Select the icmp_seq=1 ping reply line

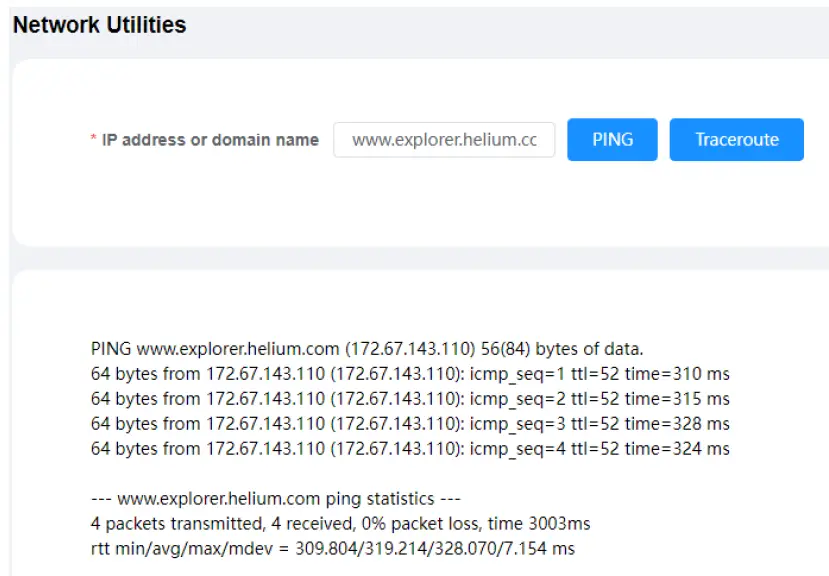click(x=410, y=374)
